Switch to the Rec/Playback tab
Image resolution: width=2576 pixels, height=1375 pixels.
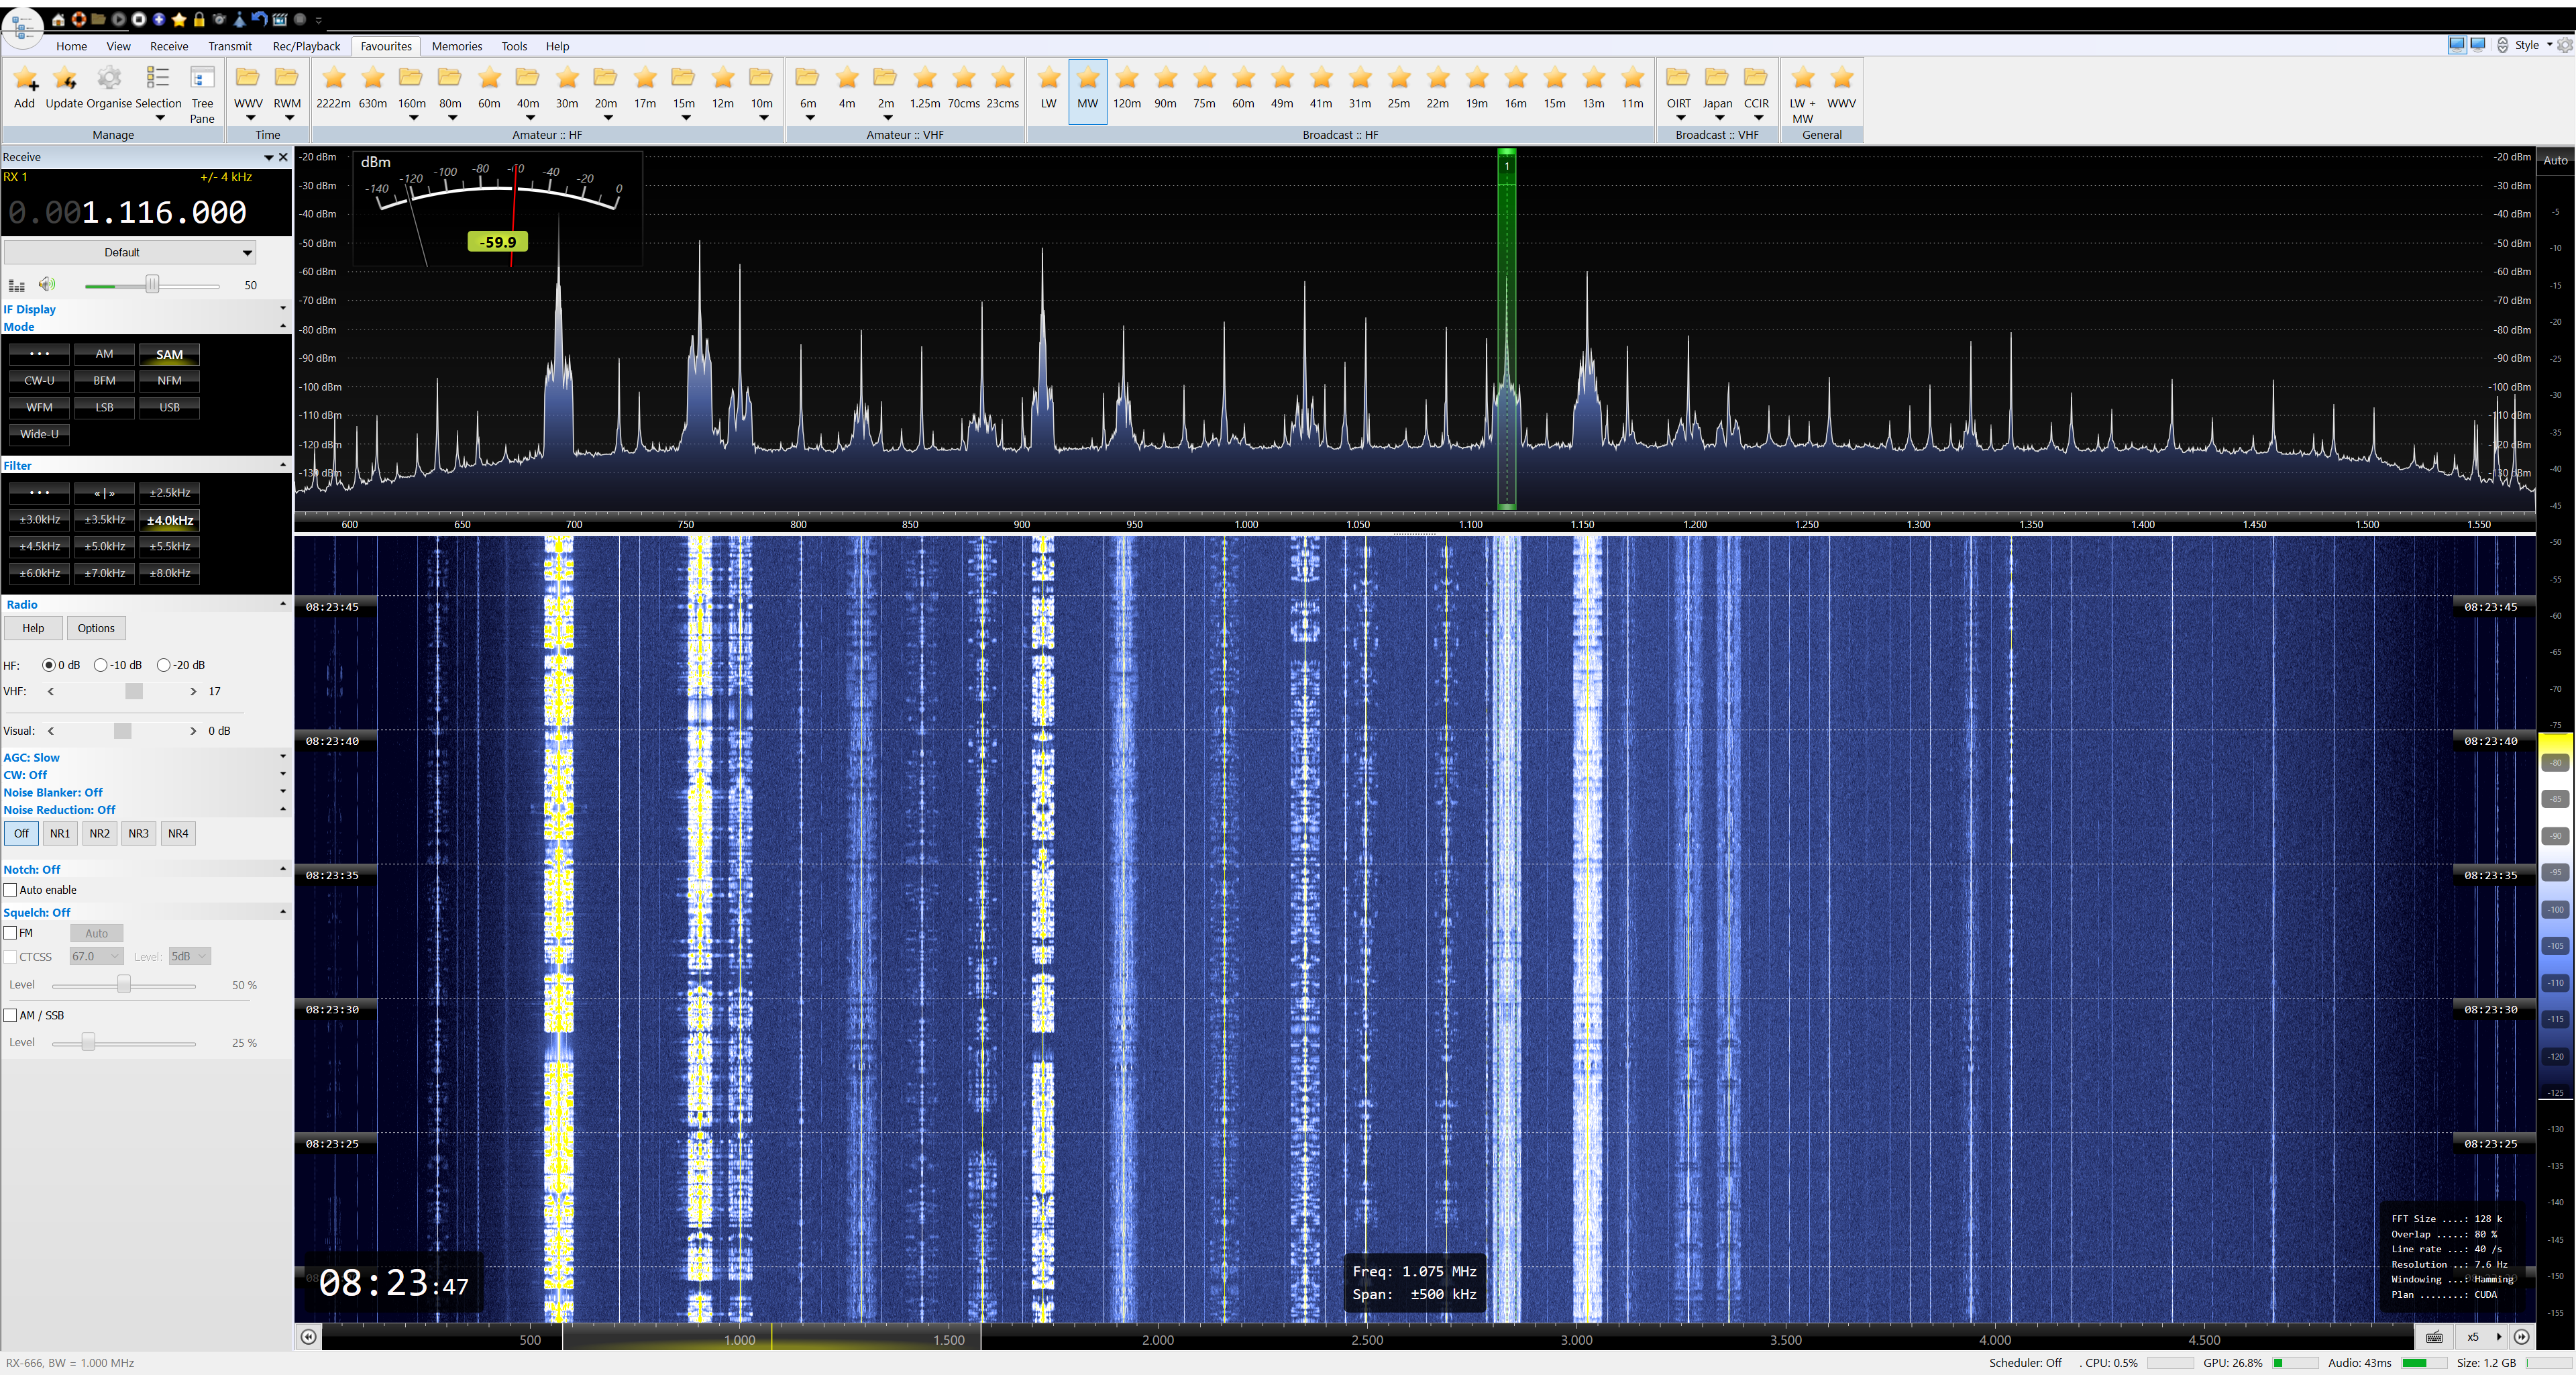pos(306,46)
